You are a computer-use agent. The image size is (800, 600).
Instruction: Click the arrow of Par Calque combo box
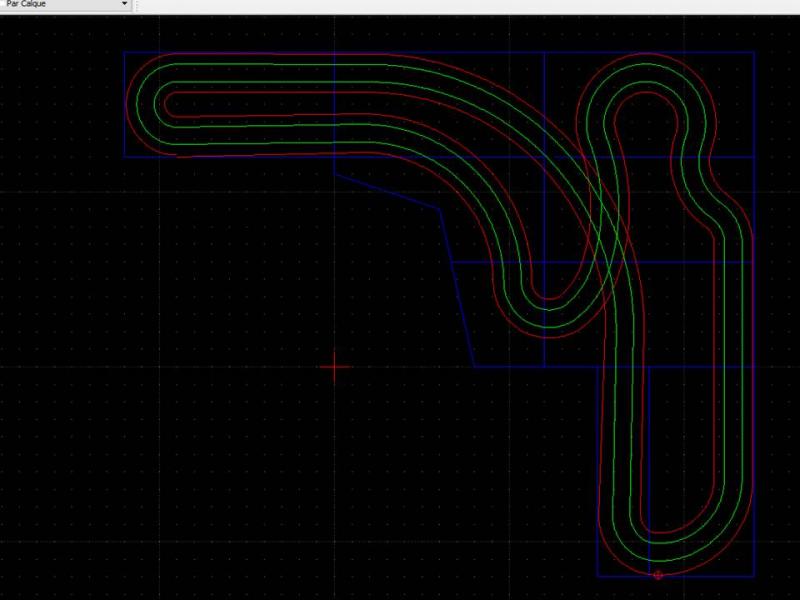coord(124,5)
